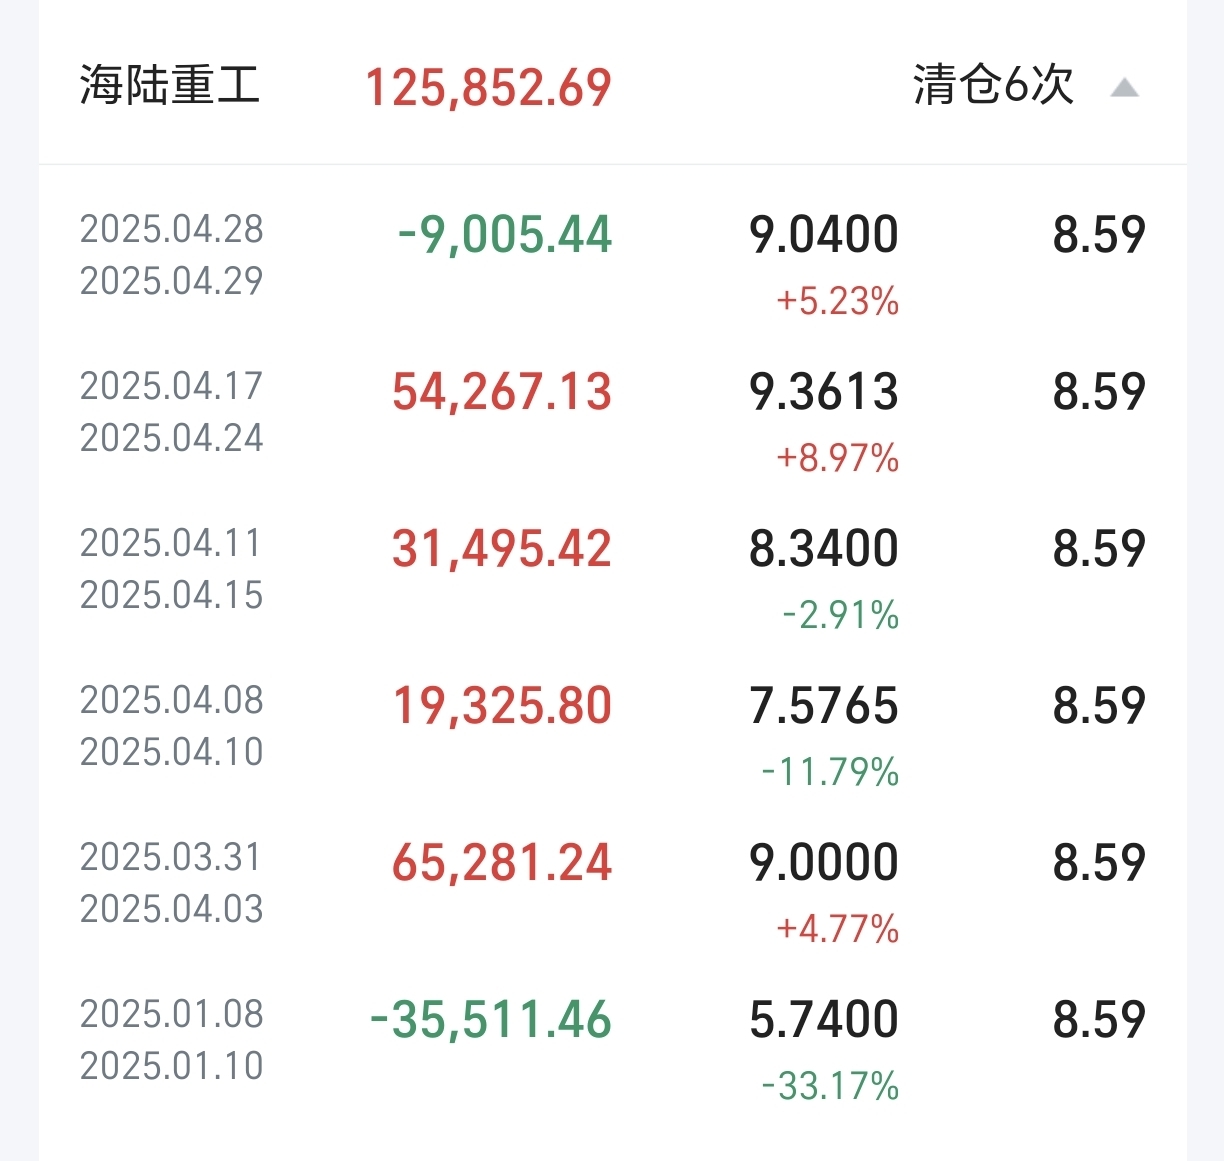This screenshot has width=1224, height=1161.
Task: Select total profit 125,852.69
Action: point(488,87)
